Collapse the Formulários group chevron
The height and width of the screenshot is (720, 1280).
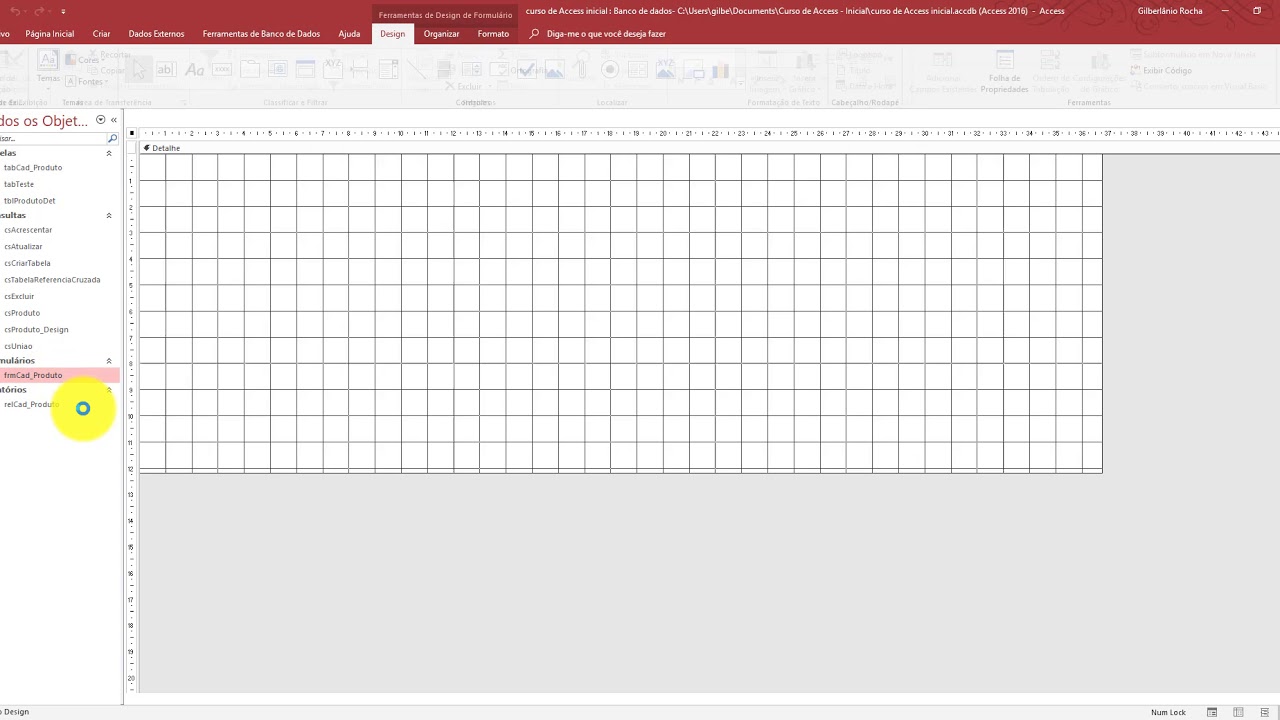click(109, 361)
